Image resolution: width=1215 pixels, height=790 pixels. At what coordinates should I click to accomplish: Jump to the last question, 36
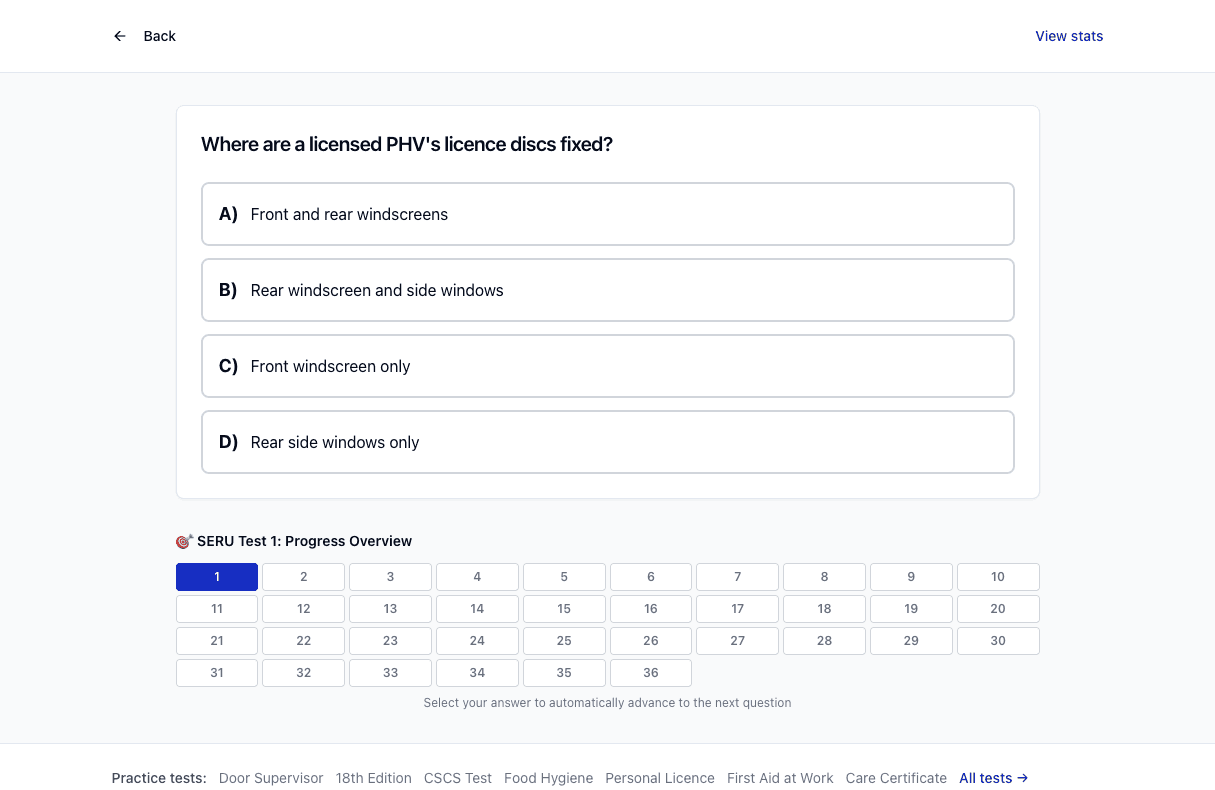click(651, 673)
